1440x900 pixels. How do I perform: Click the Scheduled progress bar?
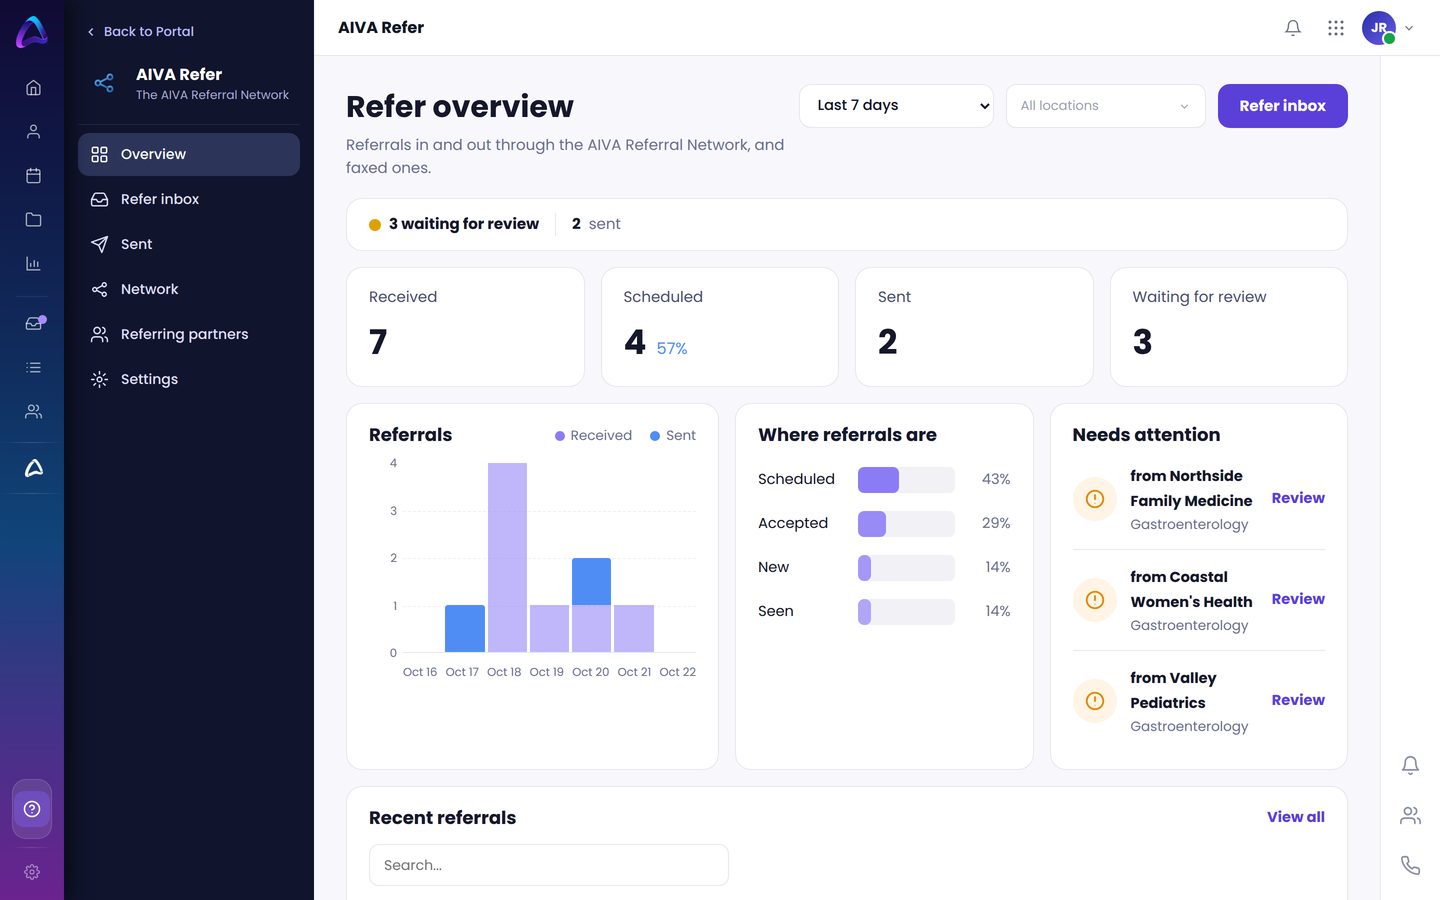click(x=906, y=480)
